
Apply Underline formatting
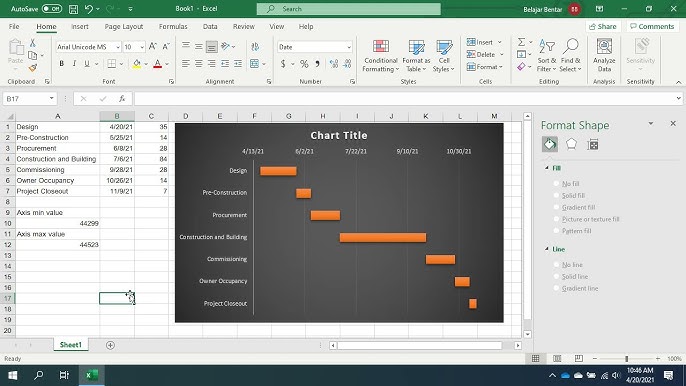coord(87,64)
